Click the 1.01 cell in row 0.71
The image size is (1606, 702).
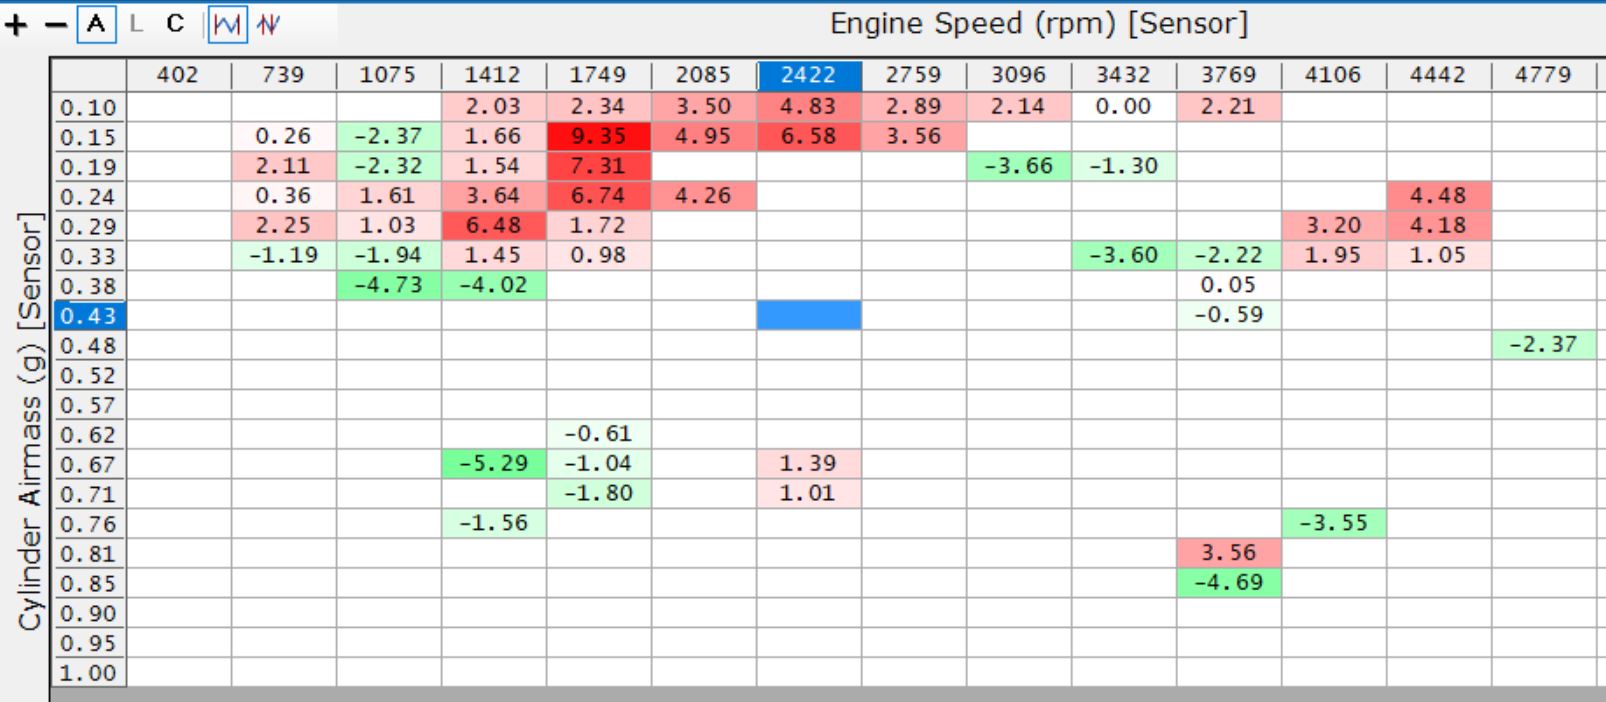(809, 494)
